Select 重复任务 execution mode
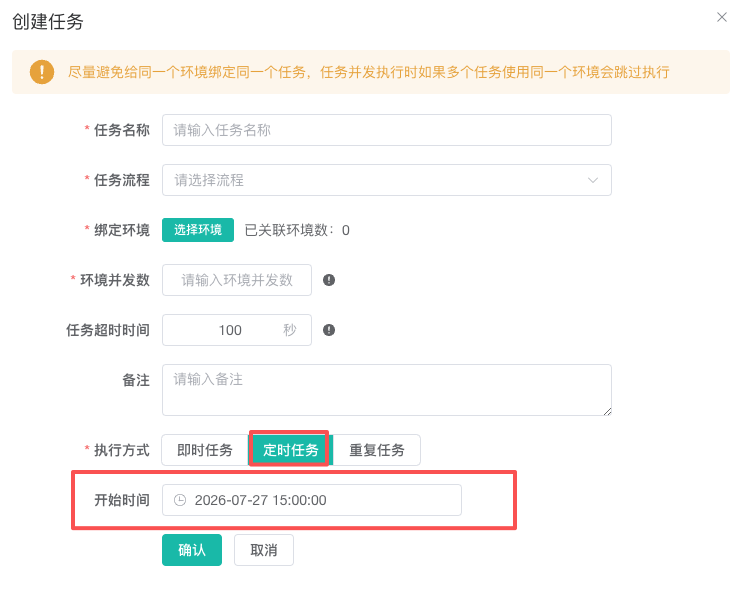Screen dimensions: 739x590 tap(377, 450)
